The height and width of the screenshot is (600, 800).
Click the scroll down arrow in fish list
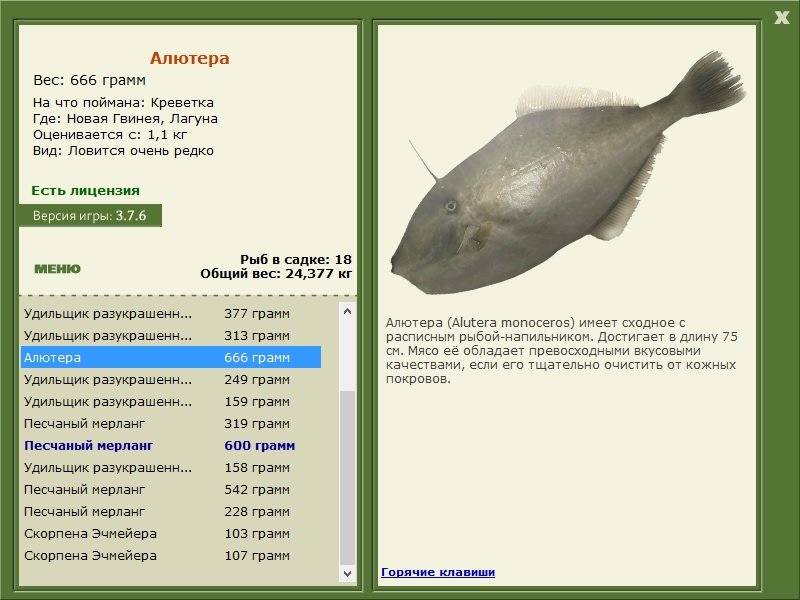(x=347, y=573)
